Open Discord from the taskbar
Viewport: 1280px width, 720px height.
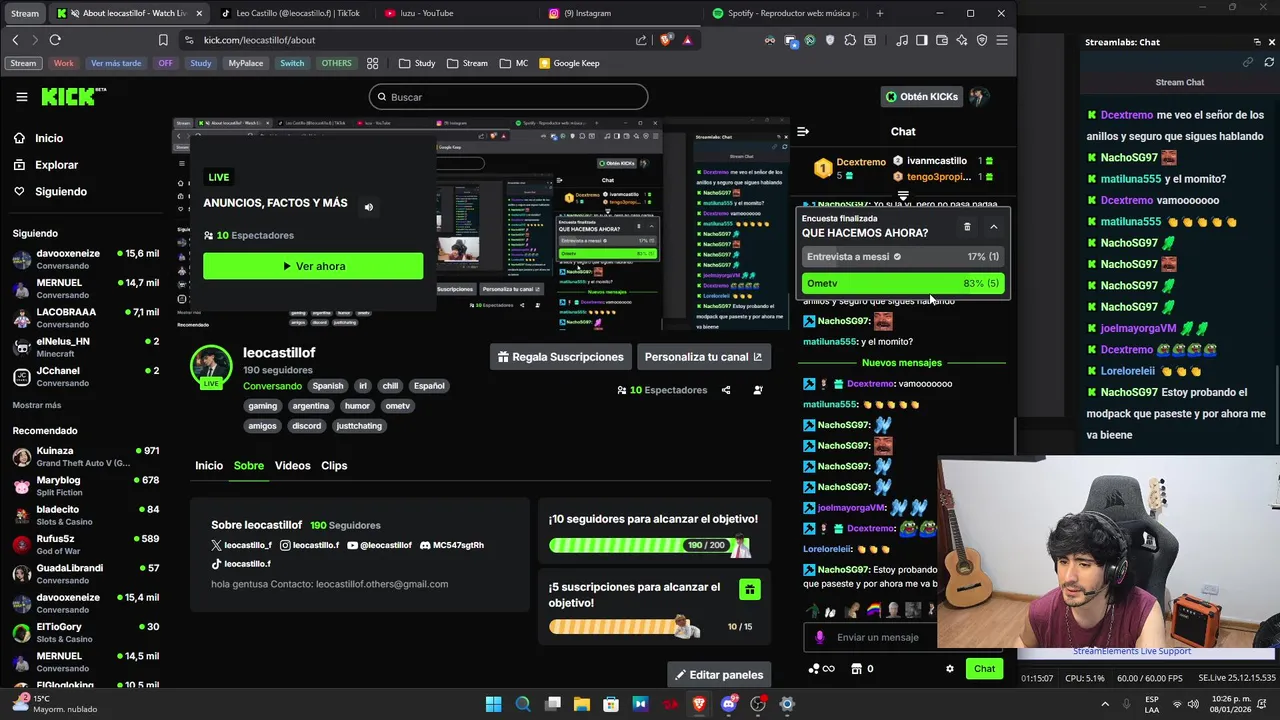click(728, 704)
